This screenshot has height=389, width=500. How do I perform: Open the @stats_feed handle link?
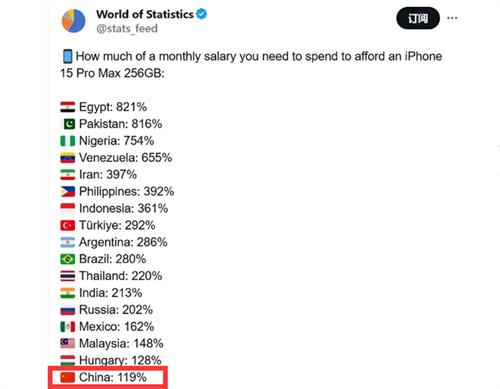pos(127,29)
